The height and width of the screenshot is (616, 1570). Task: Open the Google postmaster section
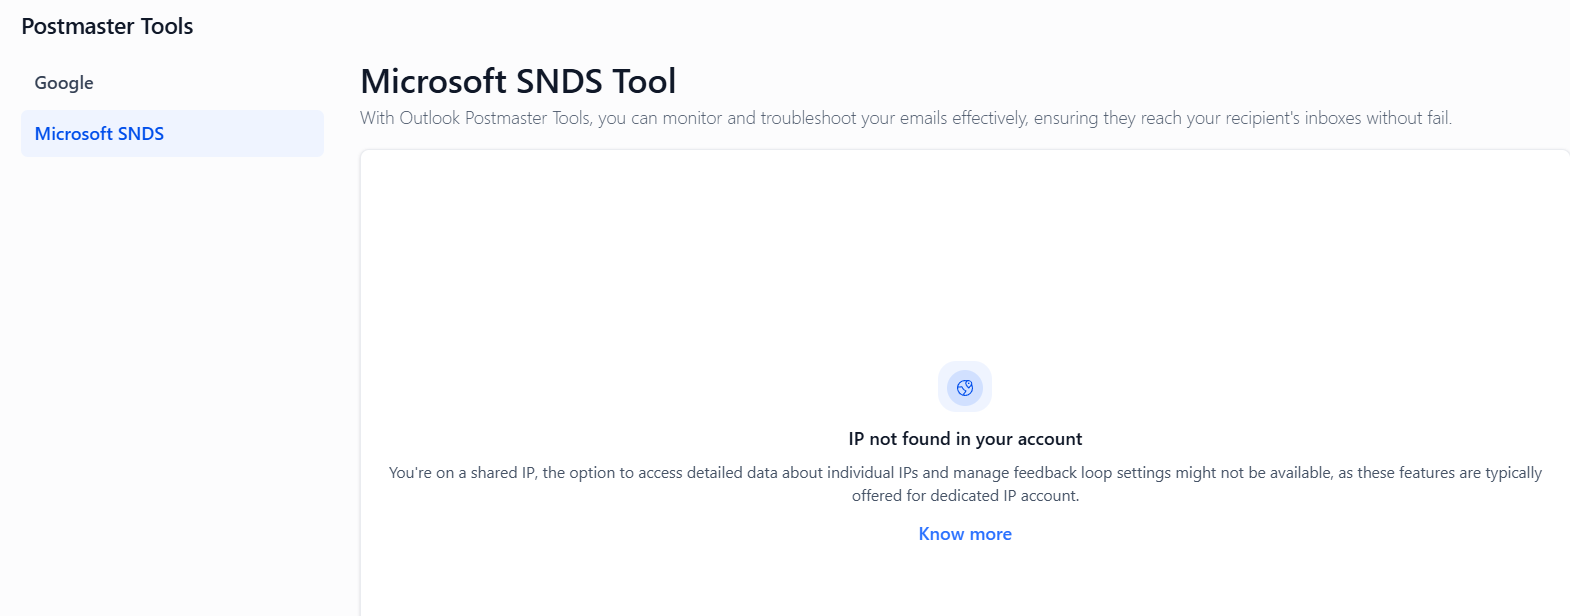[64, 83]
